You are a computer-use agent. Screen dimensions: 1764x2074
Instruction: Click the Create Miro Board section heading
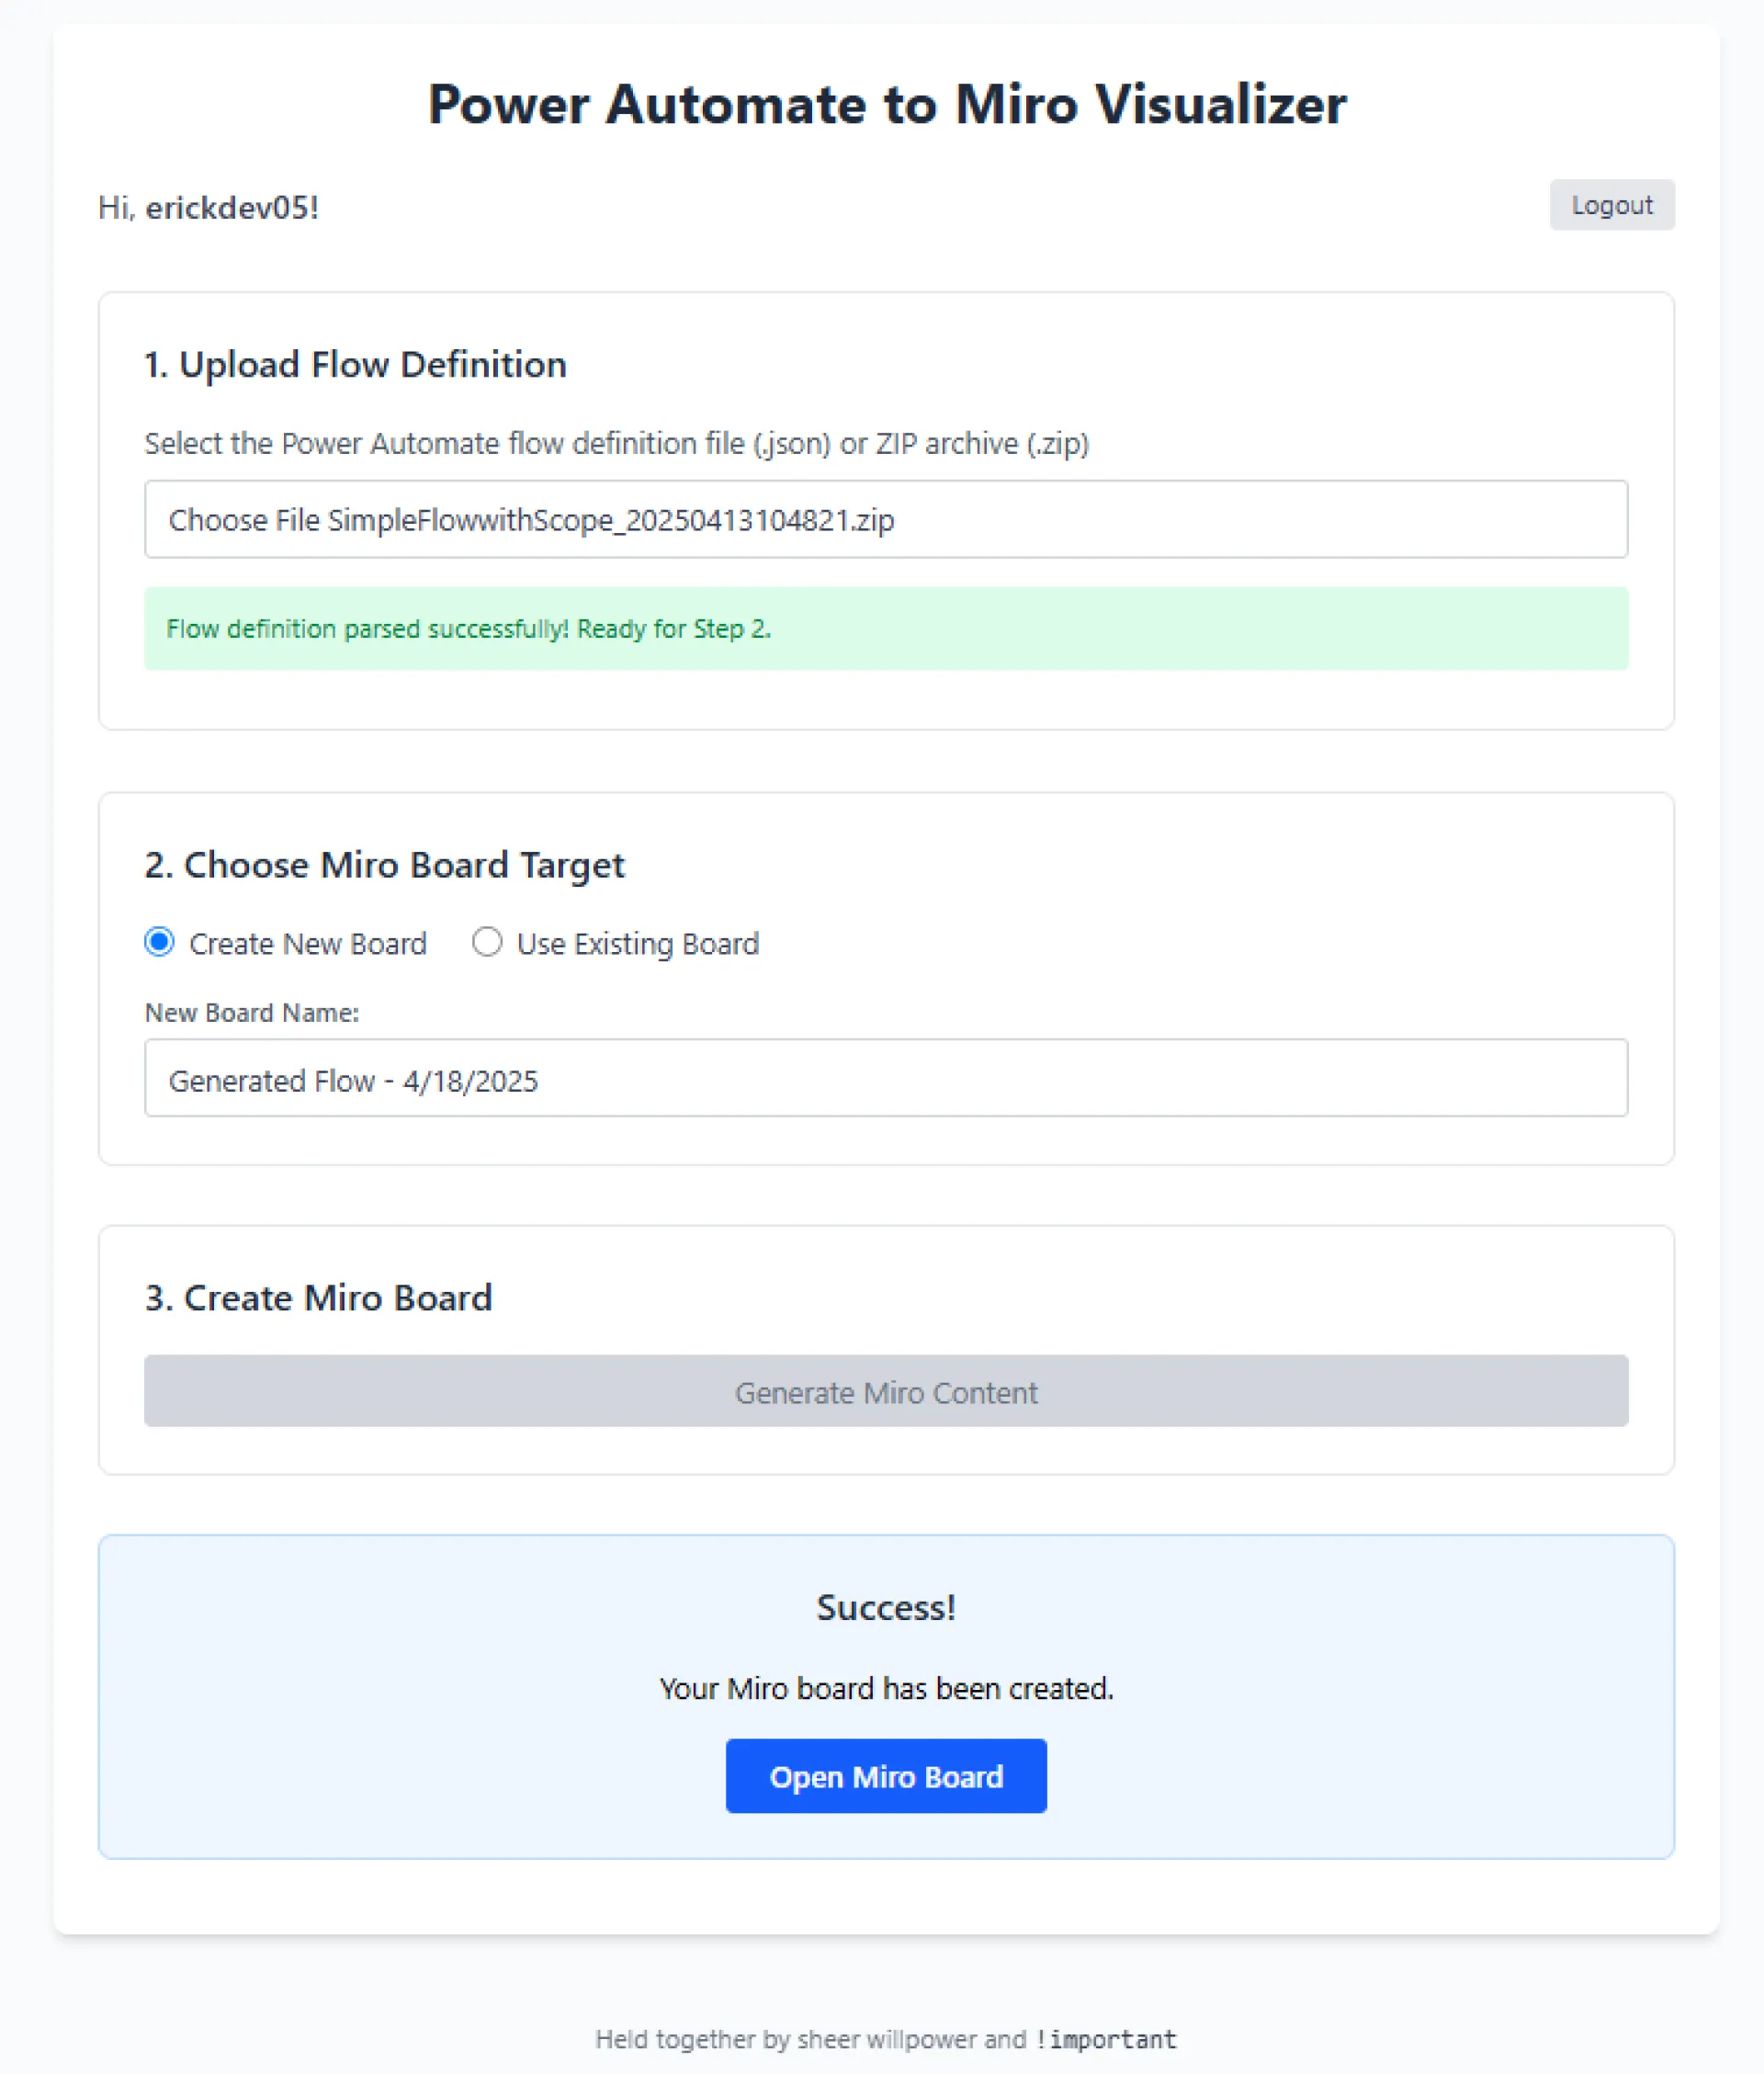coord(318,1297)
